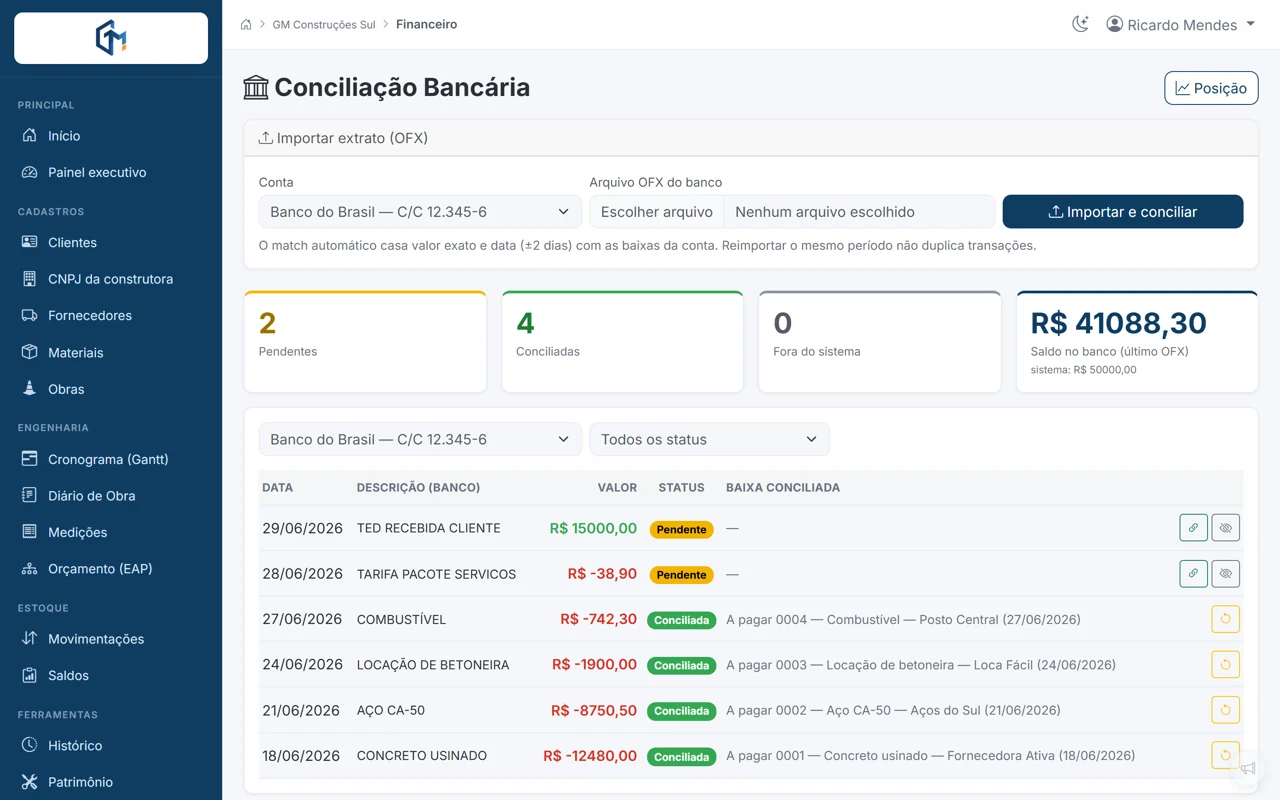Screen dimensions: 1280x800
Task: Undo reconciliation of CONCRETO USINADO row
Action: (1226, 756)
